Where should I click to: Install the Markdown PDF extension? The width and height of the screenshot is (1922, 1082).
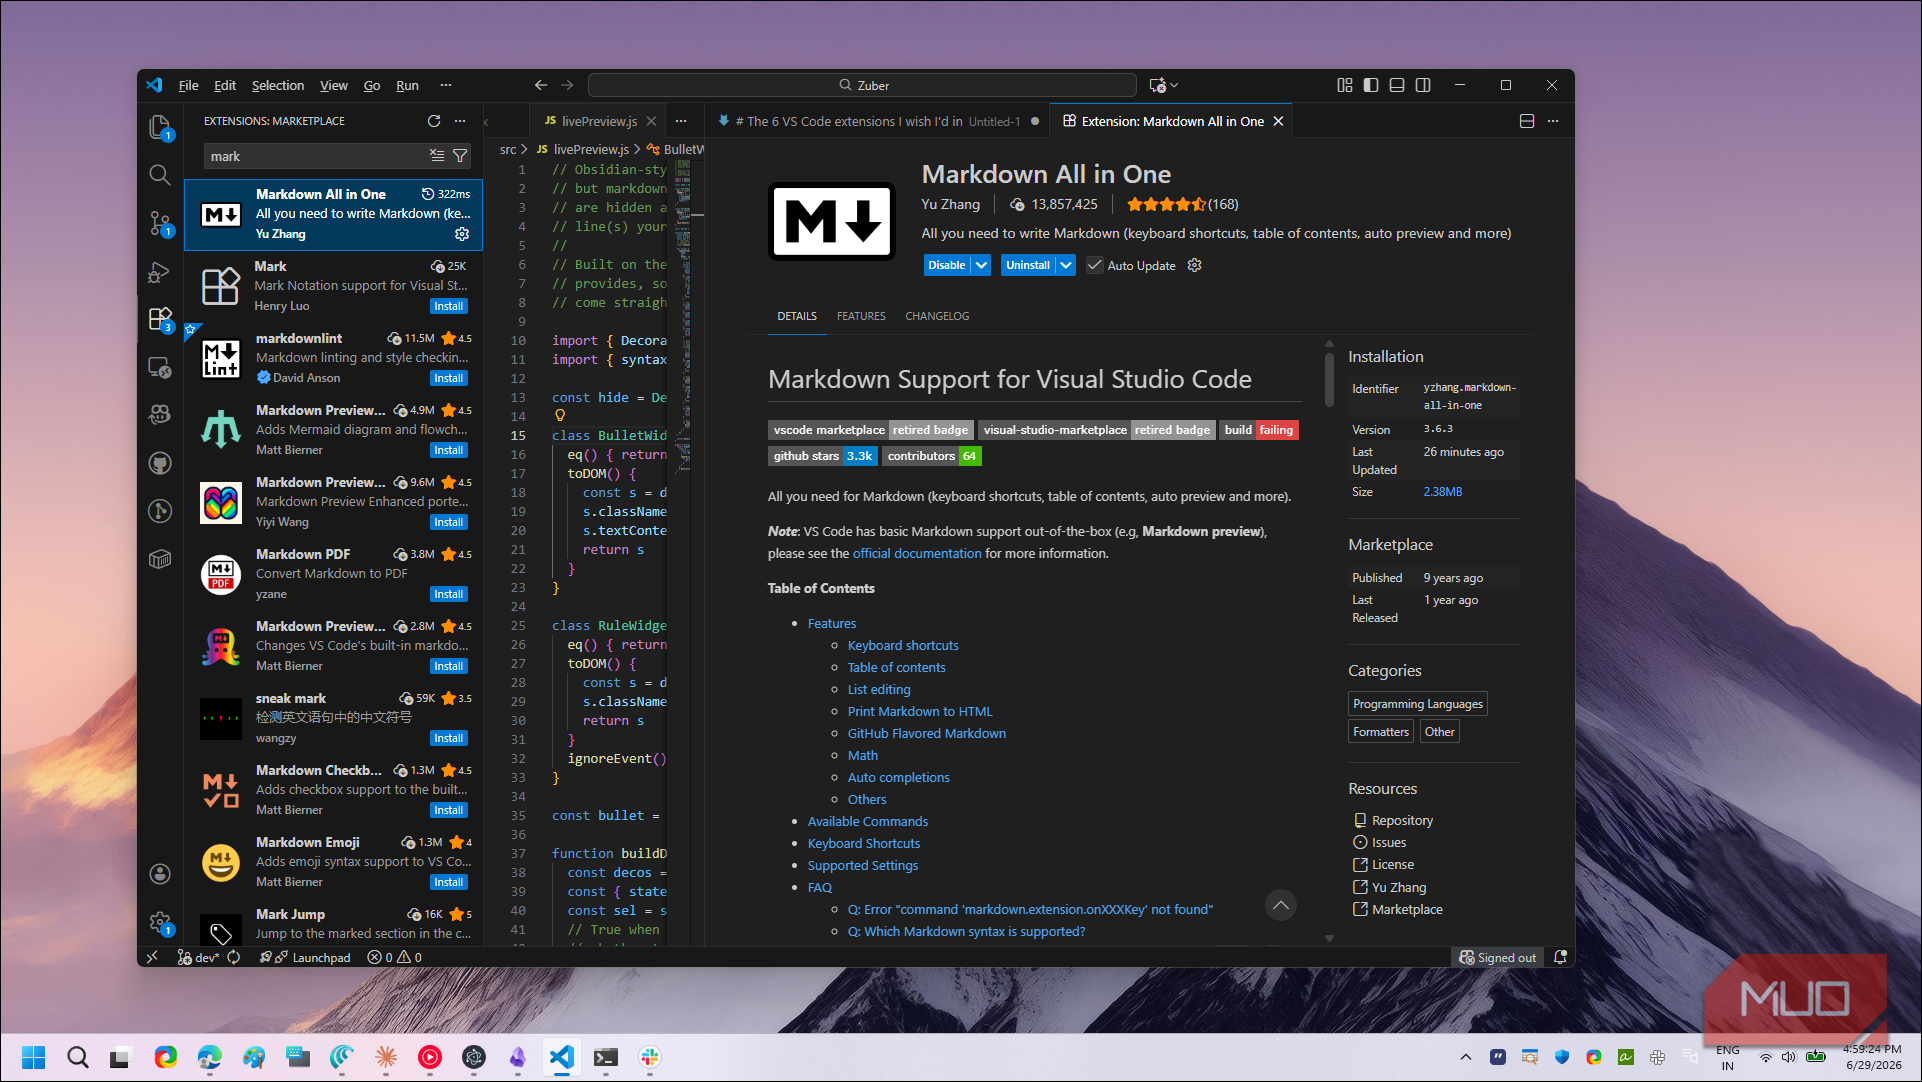point(448,594)
